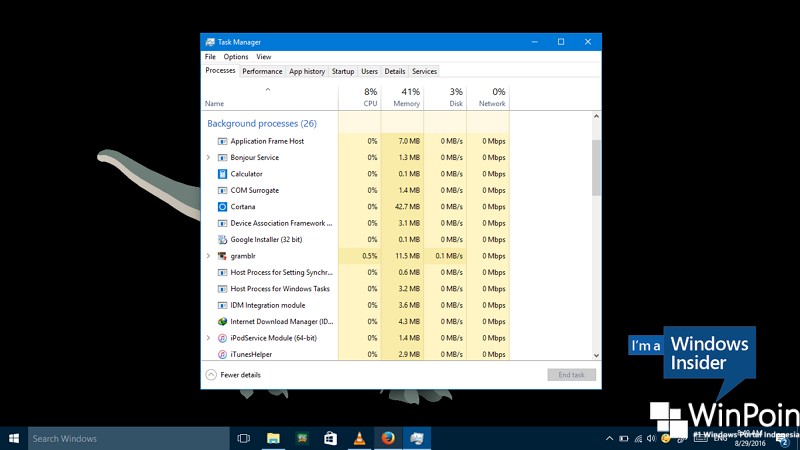The image size is (800, 450).
Task: Show hidden icons in system tray
Action: click(x=609, y=438)
